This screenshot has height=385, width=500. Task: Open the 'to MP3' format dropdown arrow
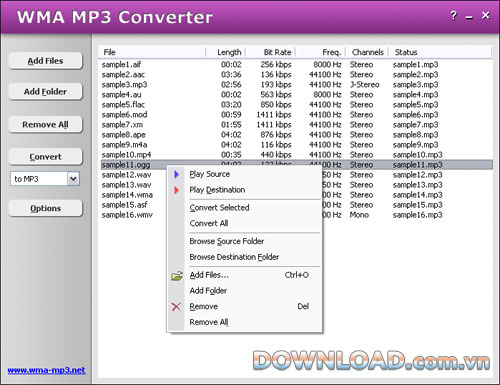point(73,179)
